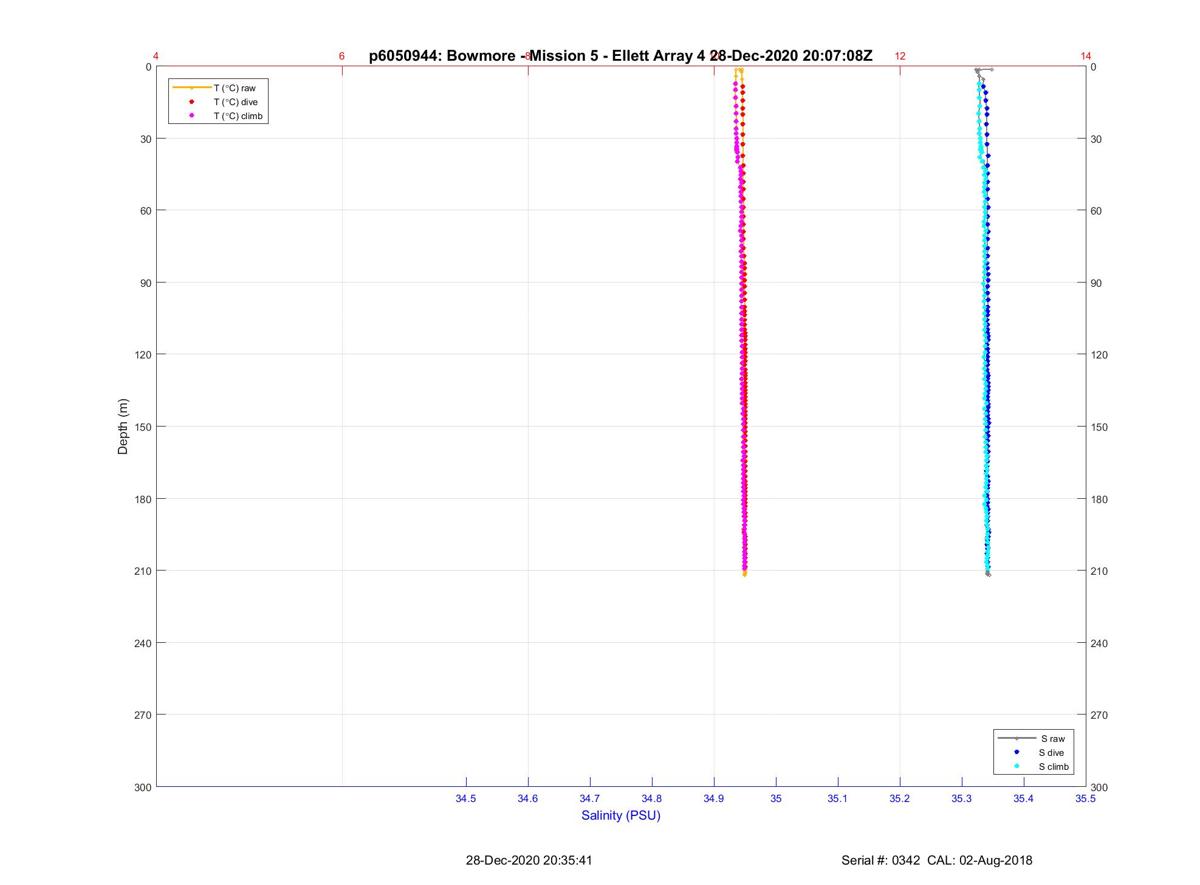1200x885 pixels.
Task: Click salinity tick label 34.9
Action: tap(714, 798)
